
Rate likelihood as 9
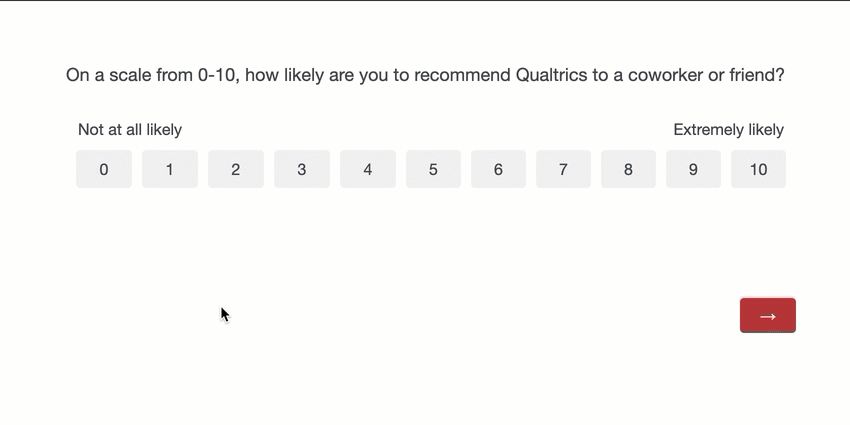pyautogui.click(x=693, y=169)
